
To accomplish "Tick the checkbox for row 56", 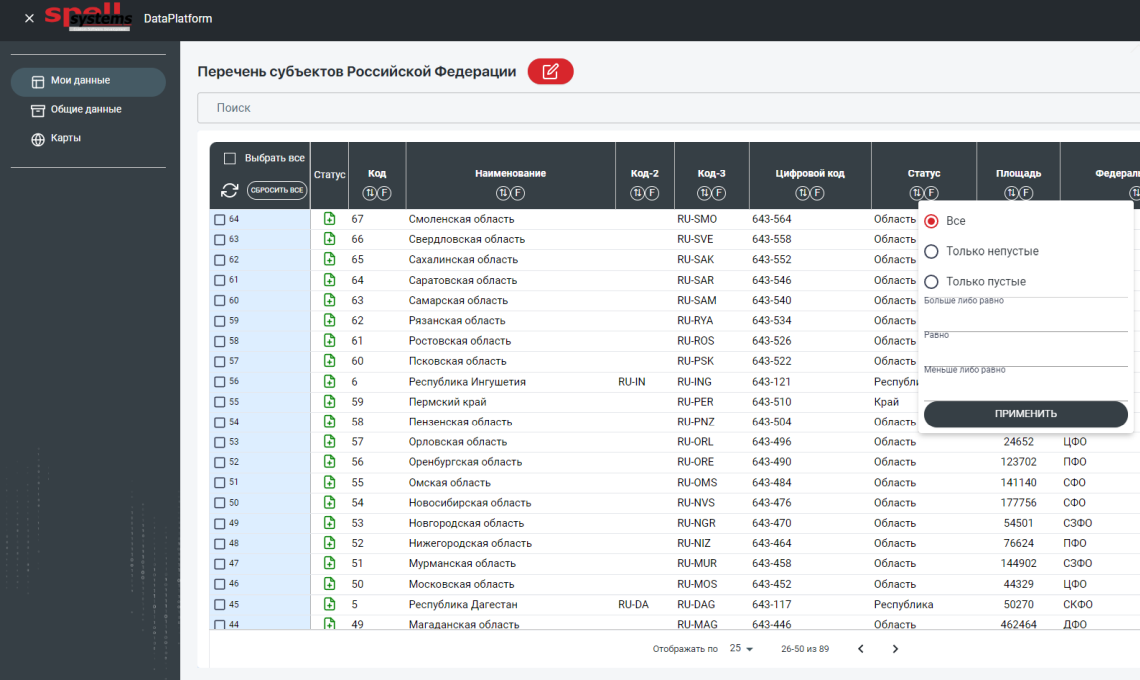I will 220,382.
